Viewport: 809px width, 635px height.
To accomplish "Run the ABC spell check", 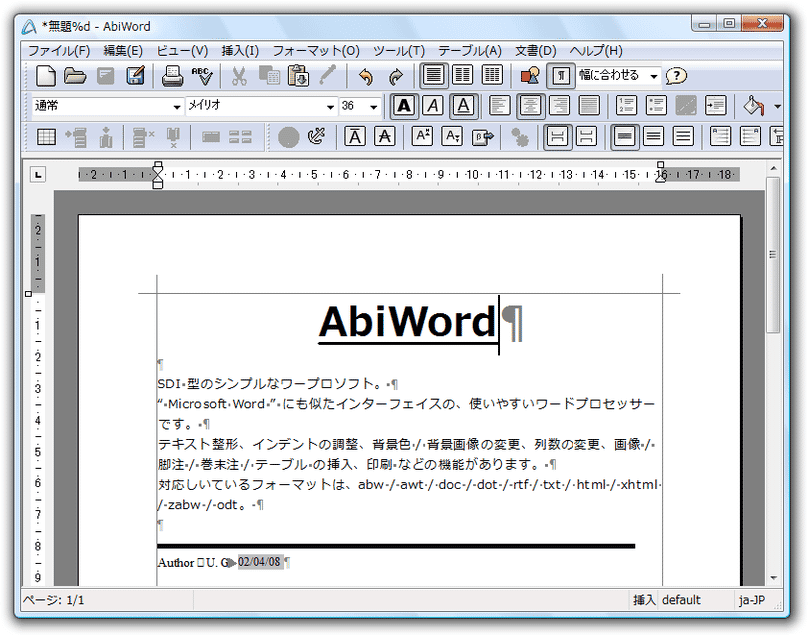I will point(202,76).
